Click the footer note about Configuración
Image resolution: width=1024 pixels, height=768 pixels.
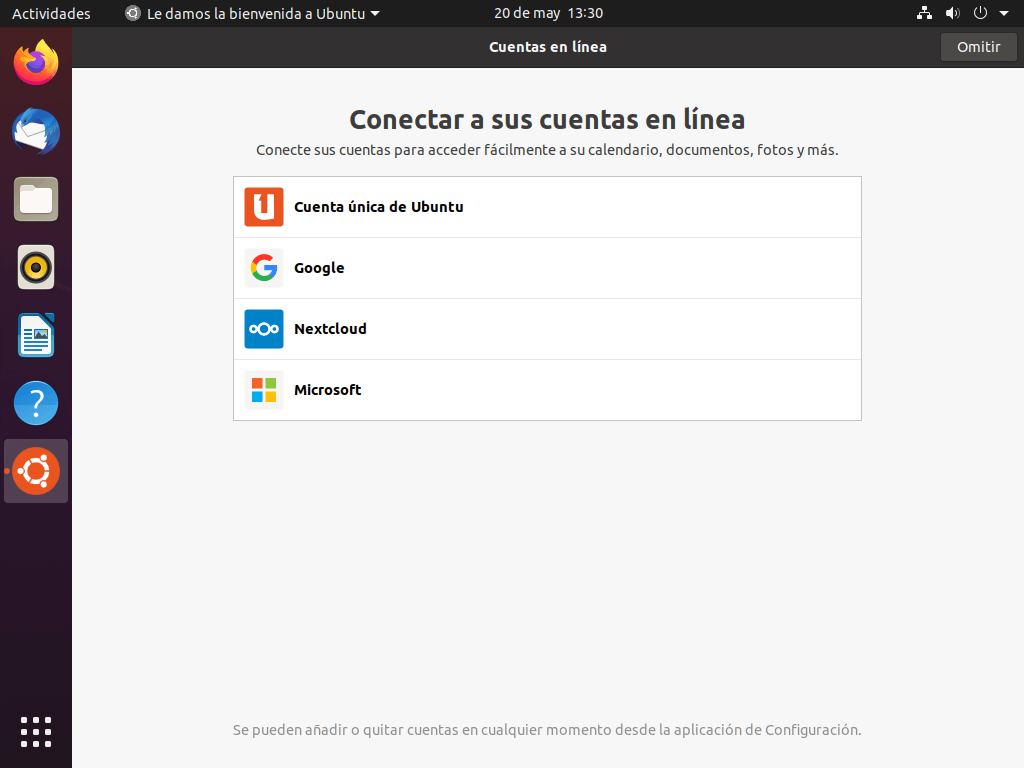(547, 730)
